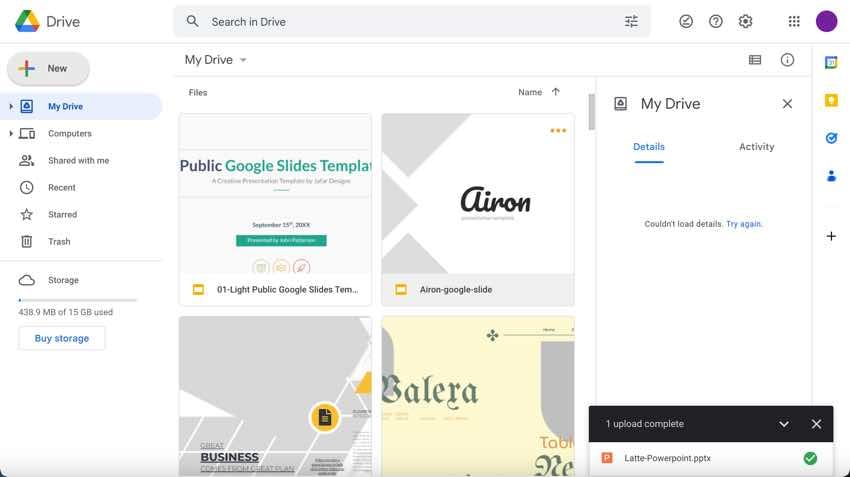Open the Google apps grid
The image size is (850, 477).
[794, 21]
